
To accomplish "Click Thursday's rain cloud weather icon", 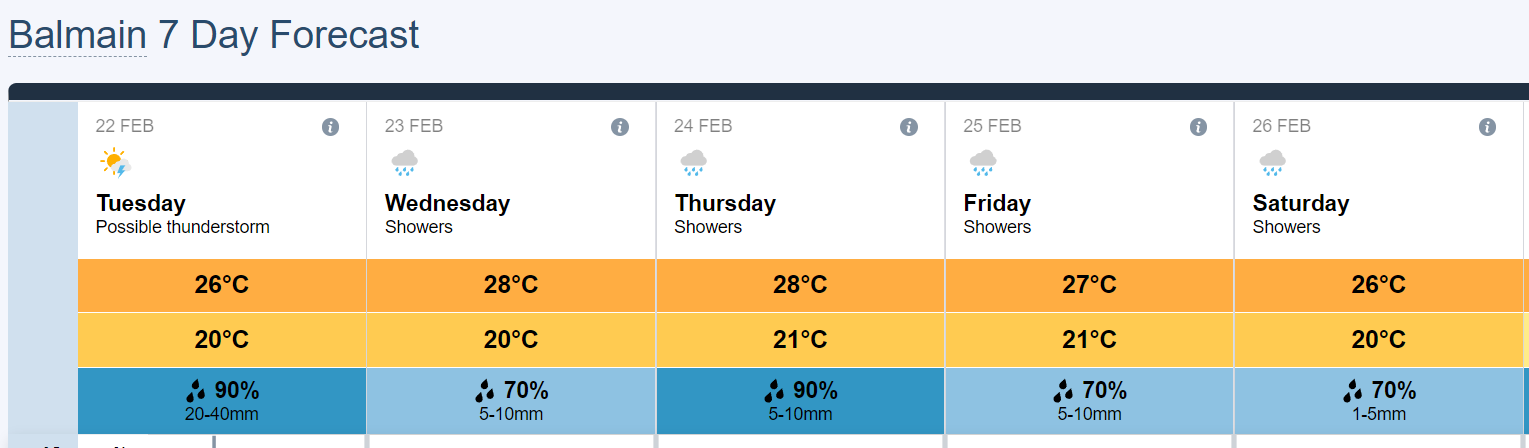I will (694, 163).
